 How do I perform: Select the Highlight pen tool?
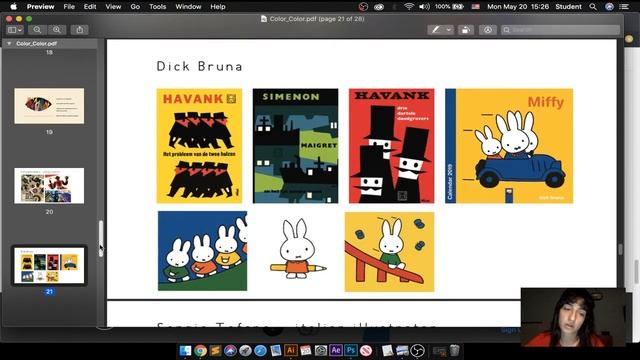[436, 30]
